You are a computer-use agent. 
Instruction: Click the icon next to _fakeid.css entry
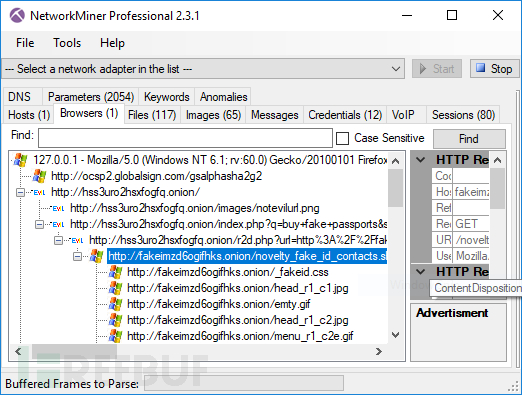115,272
